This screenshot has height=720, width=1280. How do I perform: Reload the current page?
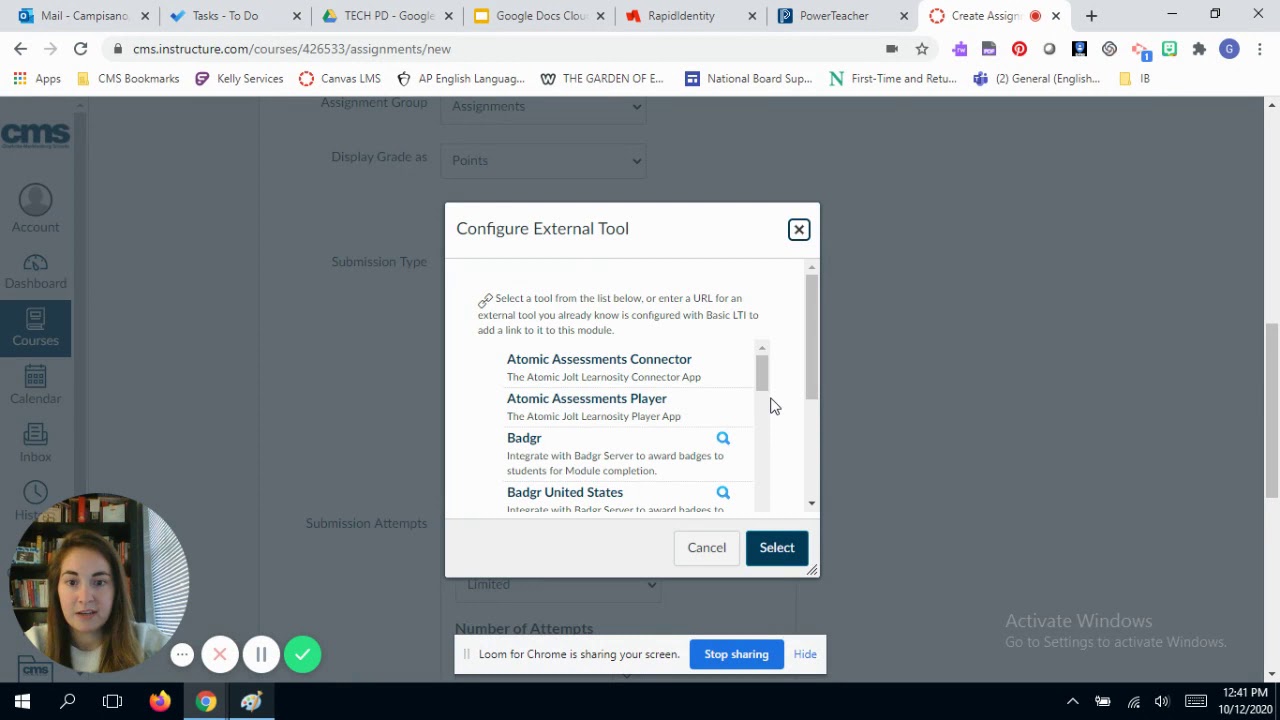pos(80,49)
